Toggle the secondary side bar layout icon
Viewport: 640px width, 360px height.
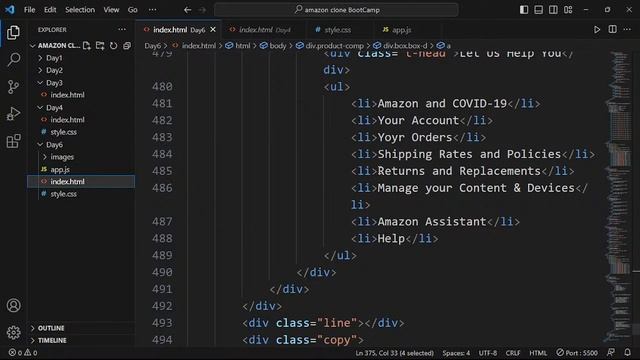[553, 10]
